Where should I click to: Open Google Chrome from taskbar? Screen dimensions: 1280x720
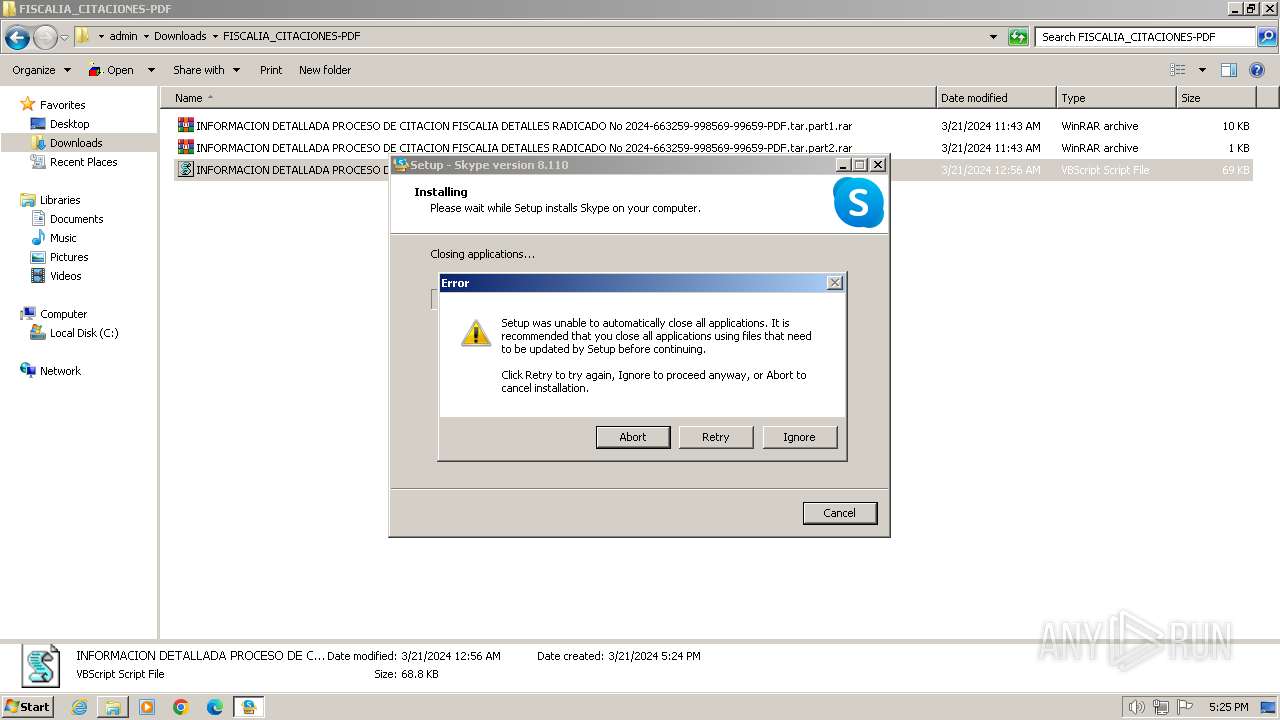pos(181,707)
